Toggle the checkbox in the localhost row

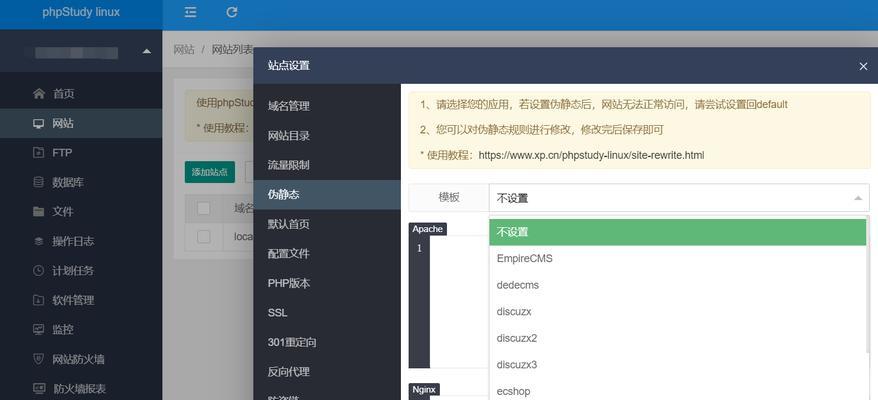coord(204,236)
